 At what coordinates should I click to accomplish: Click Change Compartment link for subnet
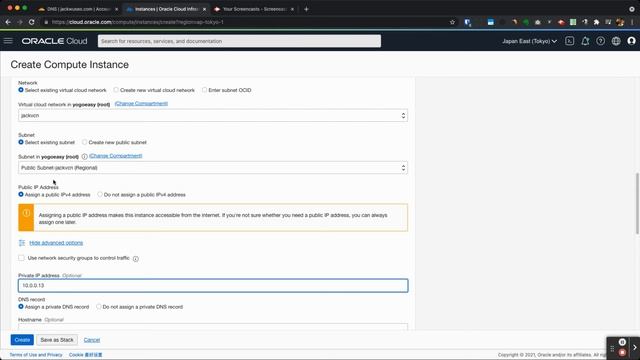click(x=116, y=156)
